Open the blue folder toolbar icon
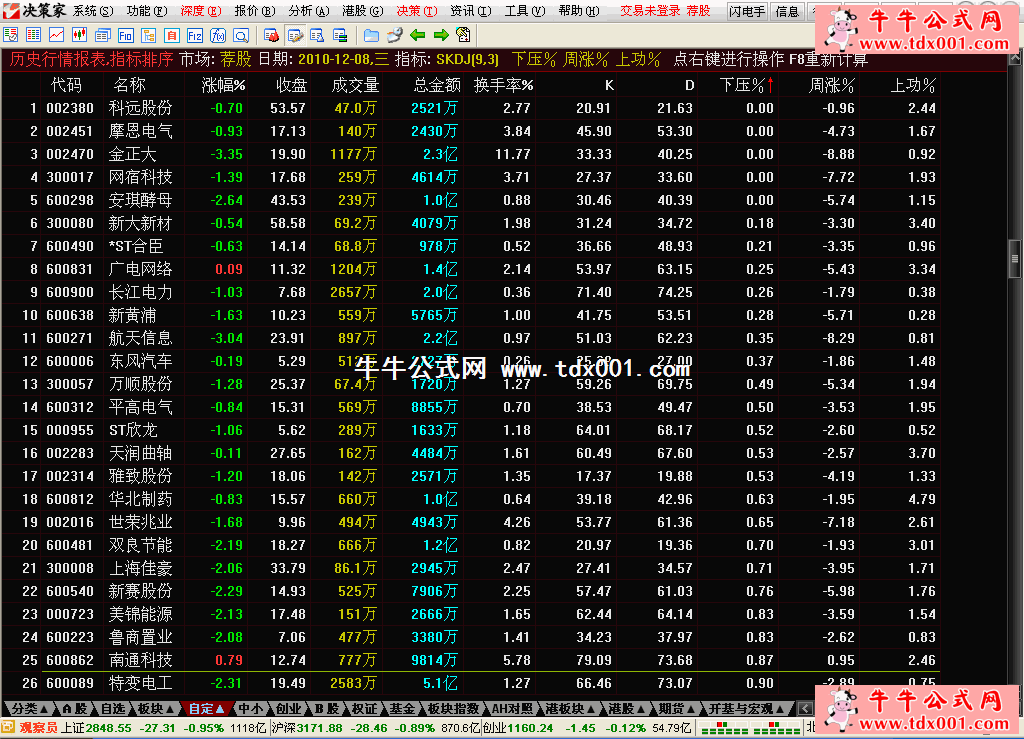1024x739 pixels. tap(371, 35)
